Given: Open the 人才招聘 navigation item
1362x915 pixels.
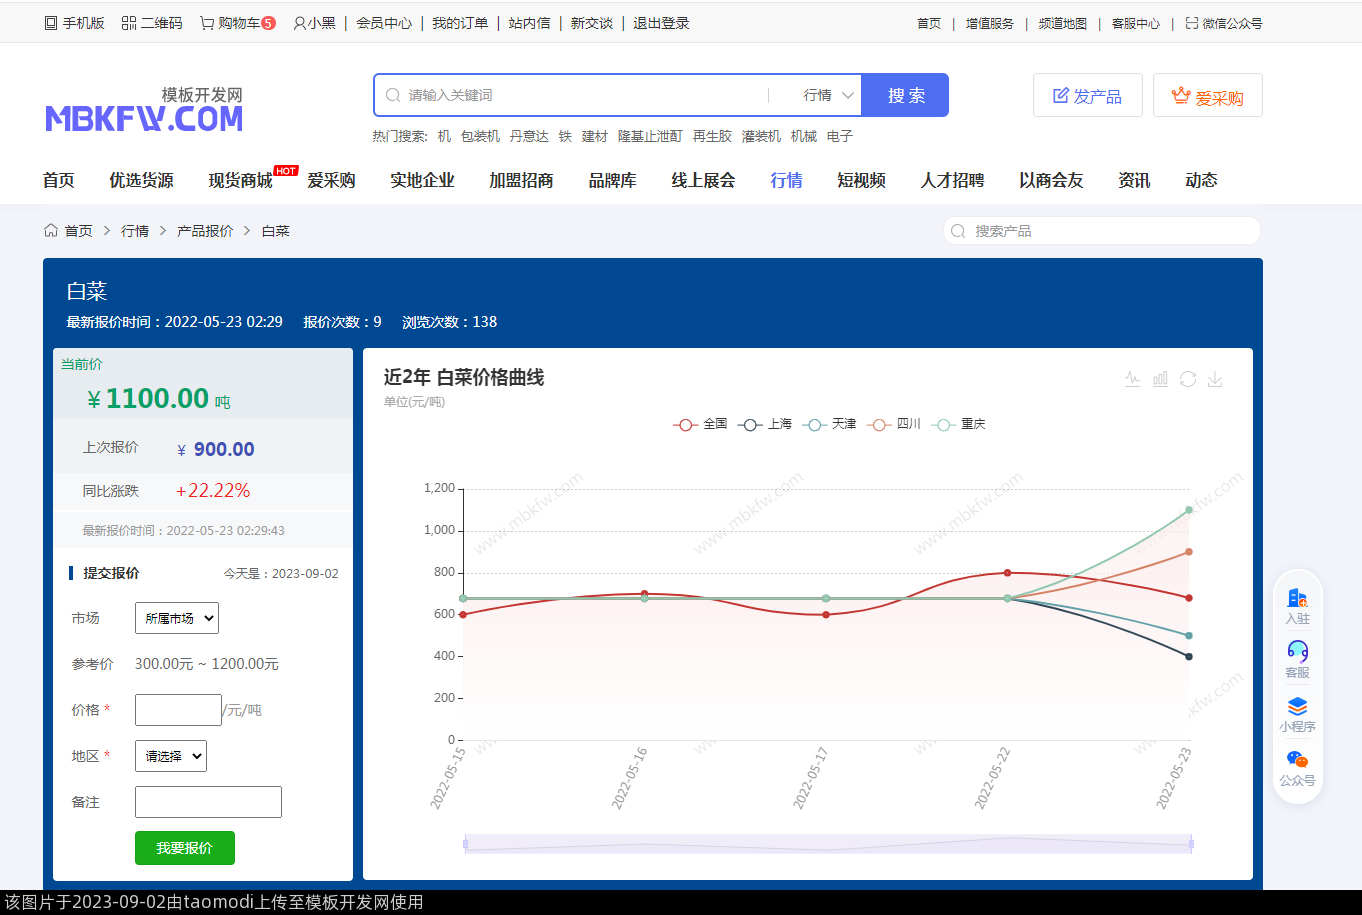Looking at the screenshot, I should (x=952, y=180).
